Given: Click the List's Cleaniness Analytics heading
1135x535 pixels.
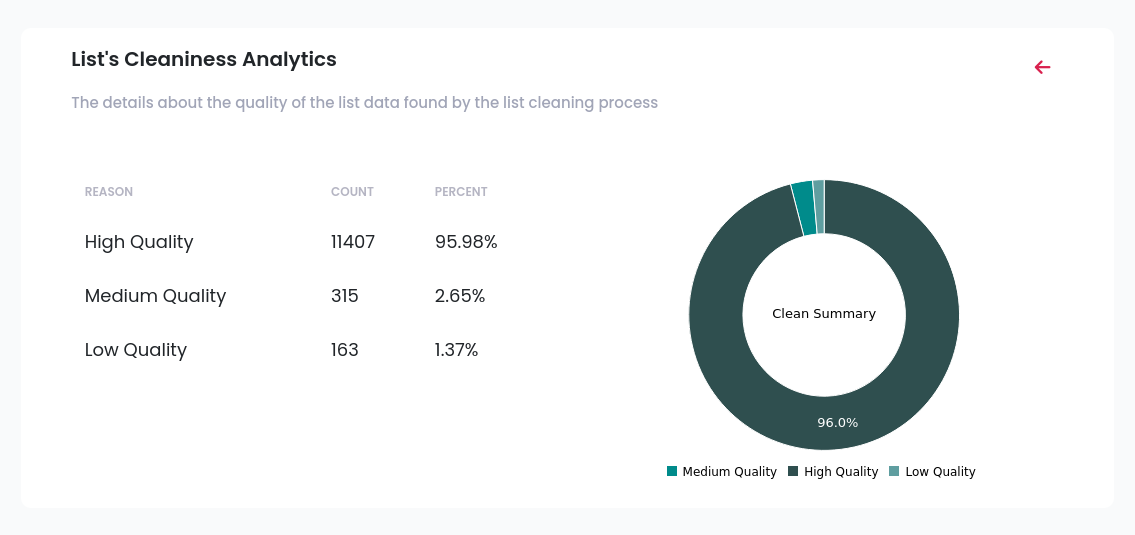Looking at the screenshot, I should pos(204,59).
